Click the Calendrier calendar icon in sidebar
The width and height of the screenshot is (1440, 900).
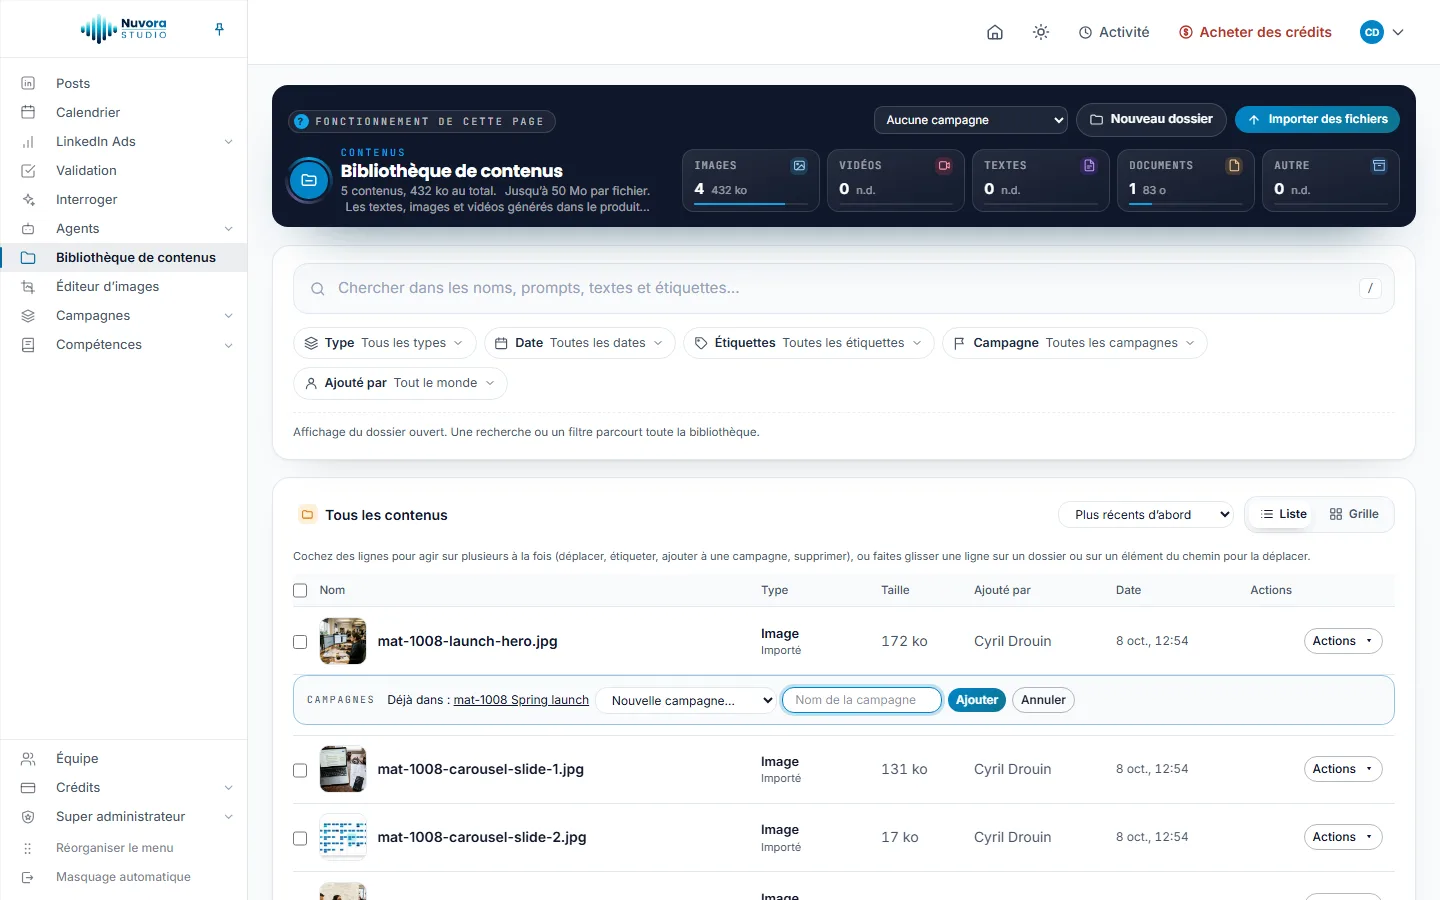pyautogui.click(x=28, y=112)
